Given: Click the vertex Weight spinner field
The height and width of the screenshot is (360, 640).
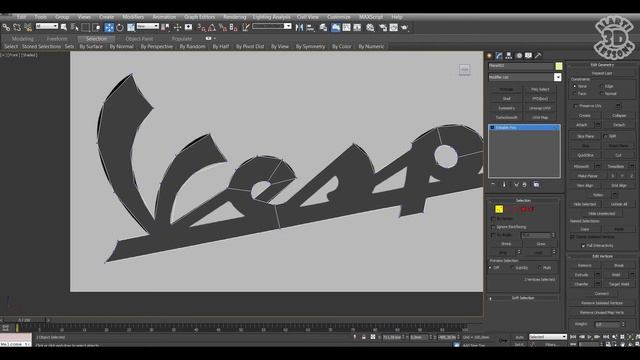Looking at the screenshot, I should [x=607, y=324].
